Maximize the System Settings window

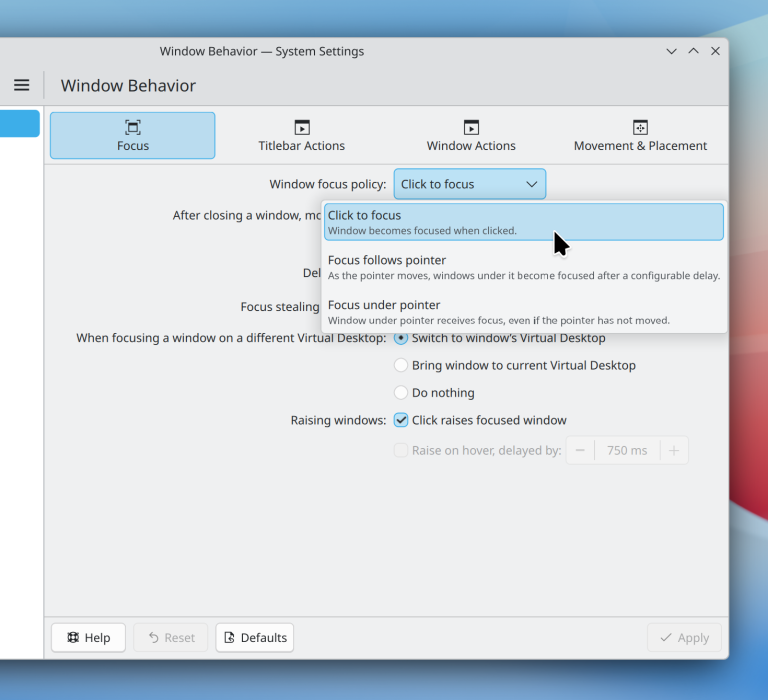(694, 51)
